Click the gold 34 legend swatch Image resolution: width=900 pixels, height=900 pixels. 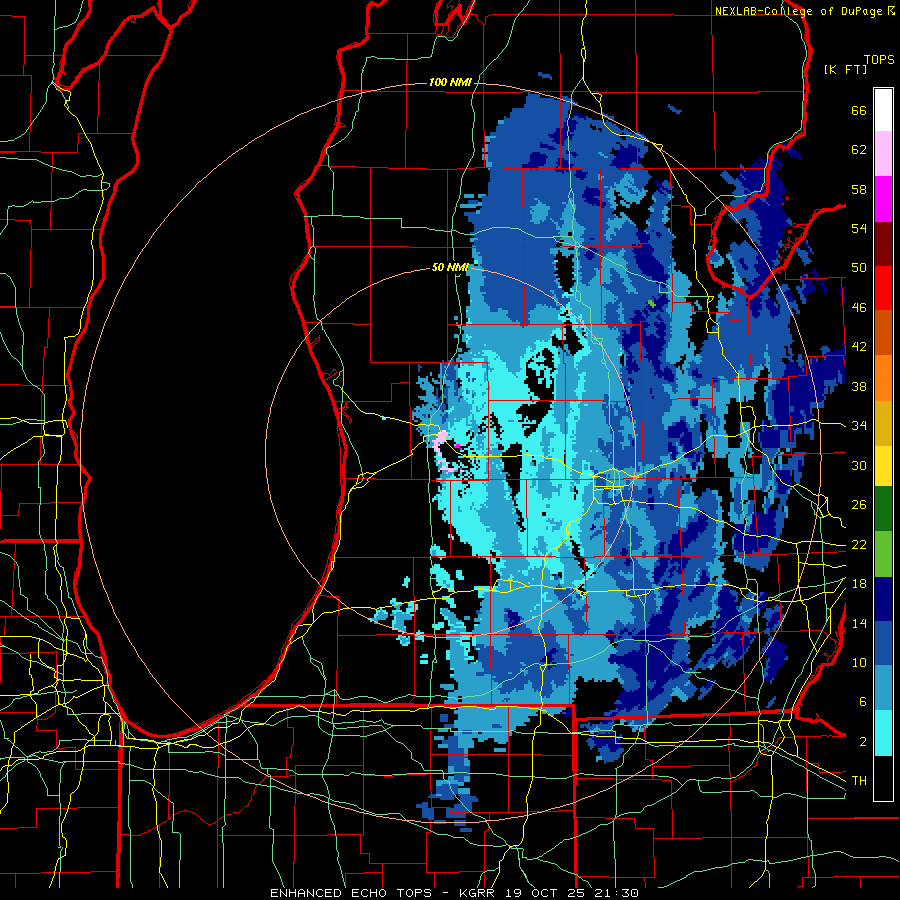click(x=883, y=423)
